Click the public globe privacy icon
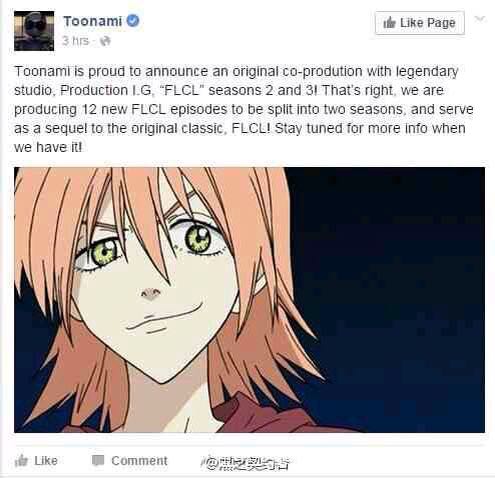The height and width of the screenshot is (478, 495). click(105, 41)
